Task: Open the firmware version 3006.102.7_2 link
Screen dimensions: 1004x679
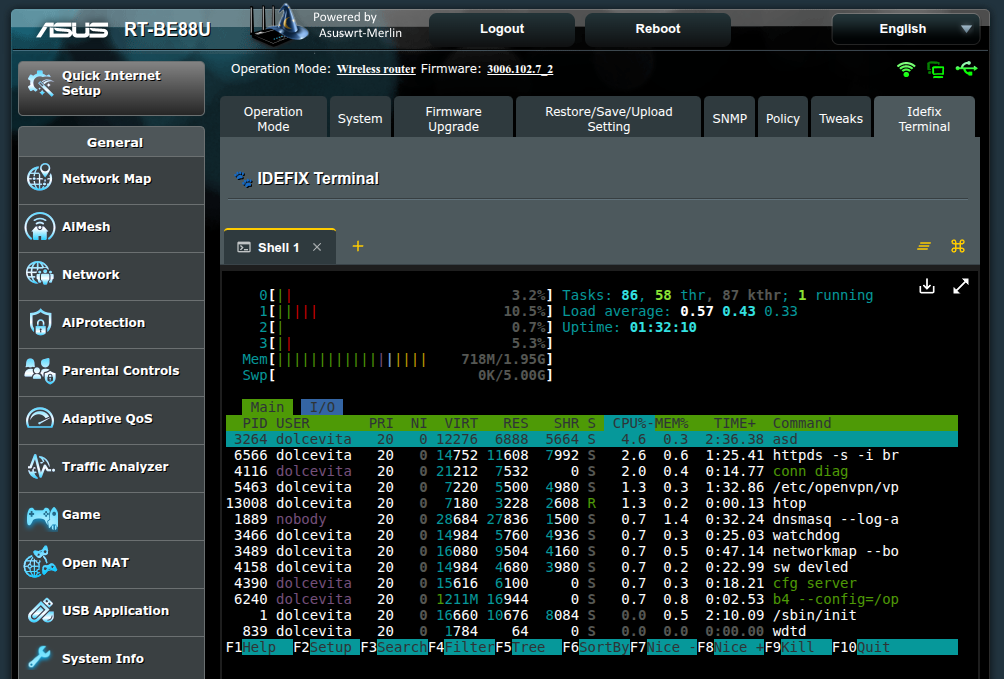Action: pos(519,70)
